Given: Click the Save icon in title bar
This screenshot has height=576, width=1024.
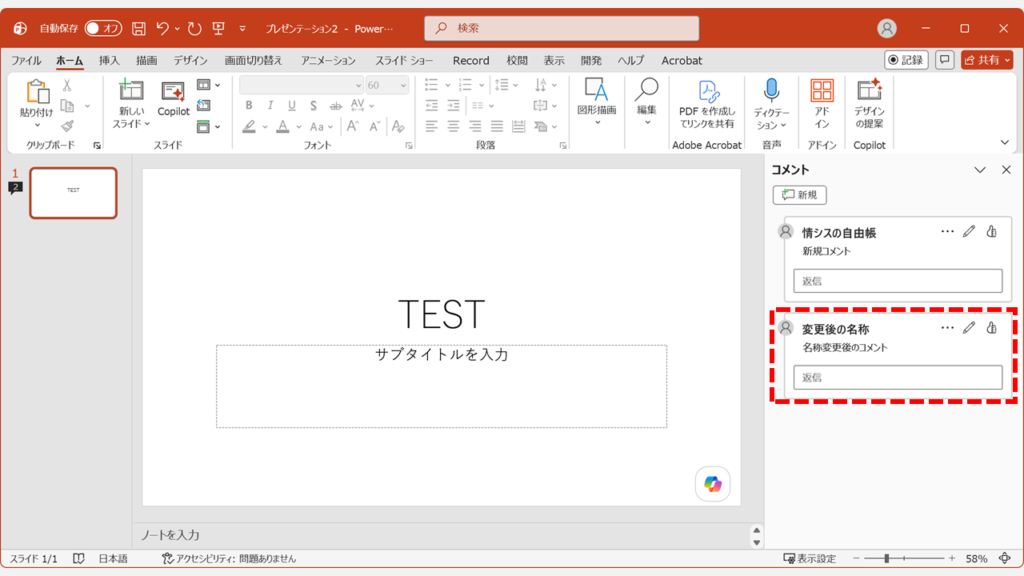Looking at the screenshot, I should click(138, 28).
